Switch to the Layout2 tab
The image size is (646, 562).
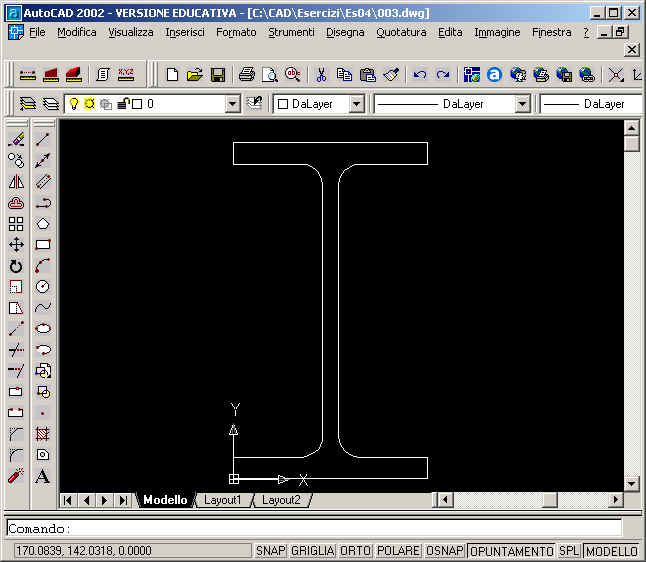pyautogui.click(x=281, y=500)
